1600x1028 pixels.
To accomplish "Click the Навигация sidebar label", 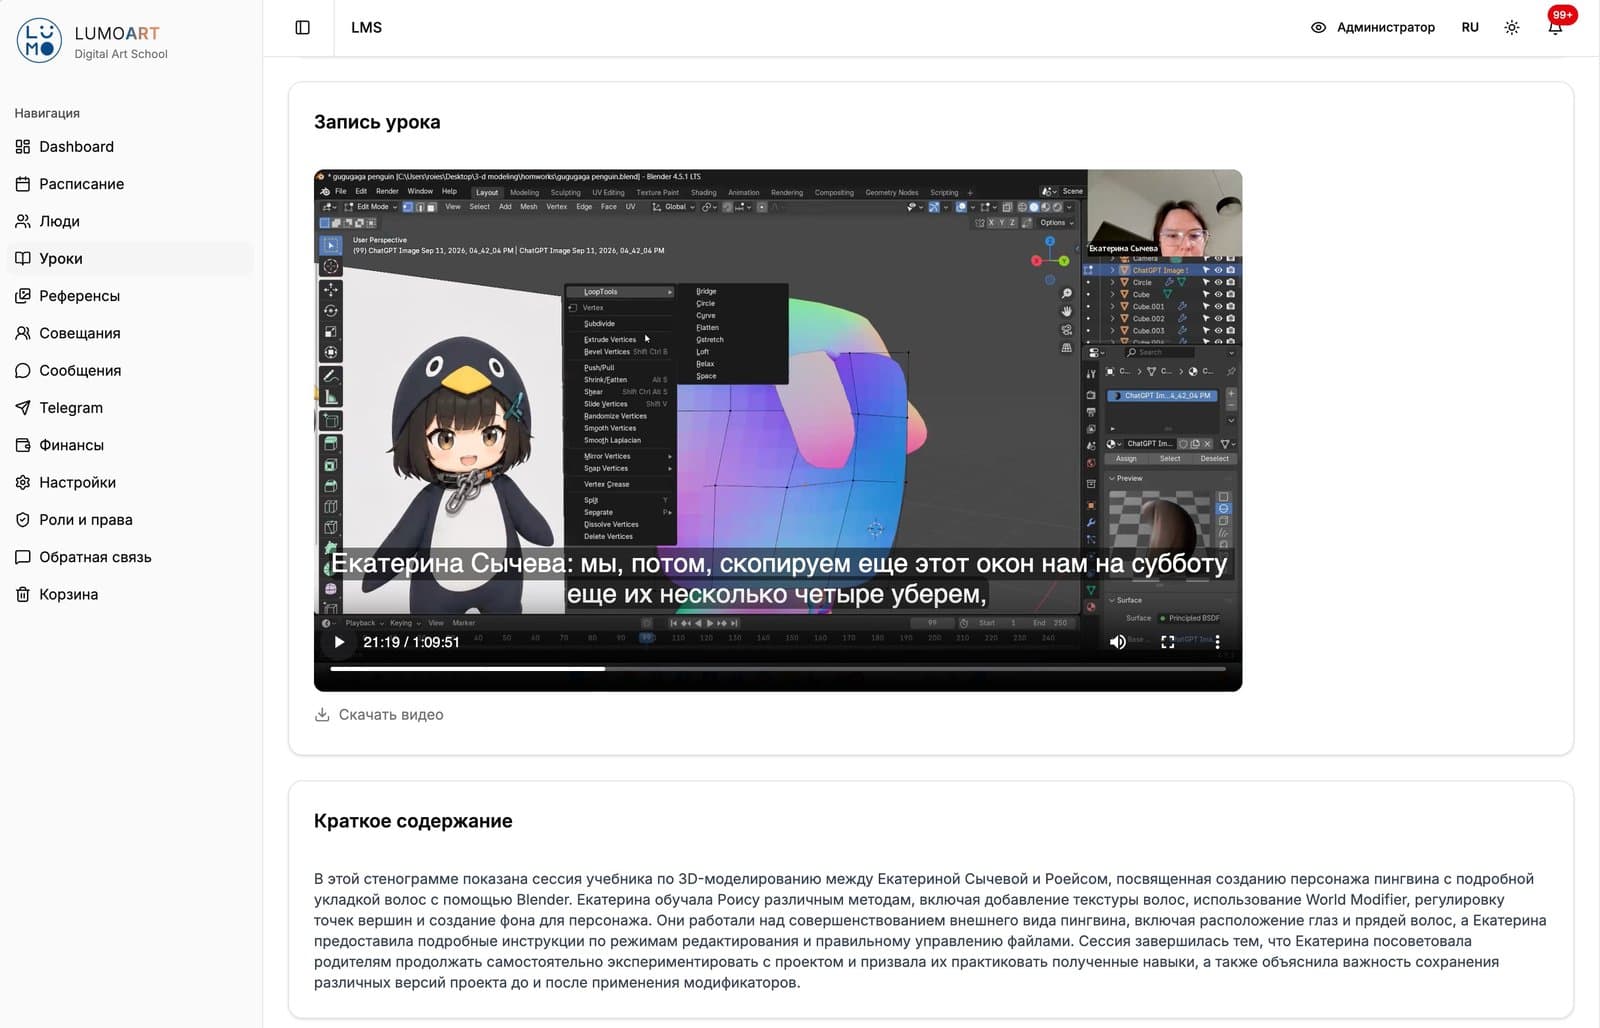I will [47, 113].
